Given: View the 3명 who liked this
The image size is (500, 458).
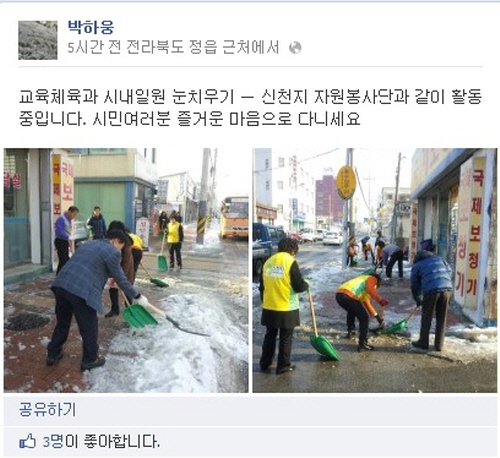Looking at the screenshot, I should coord(53,441).
